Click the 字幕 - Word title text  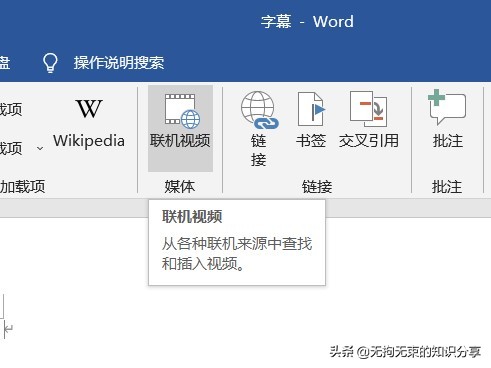point(307,22)
